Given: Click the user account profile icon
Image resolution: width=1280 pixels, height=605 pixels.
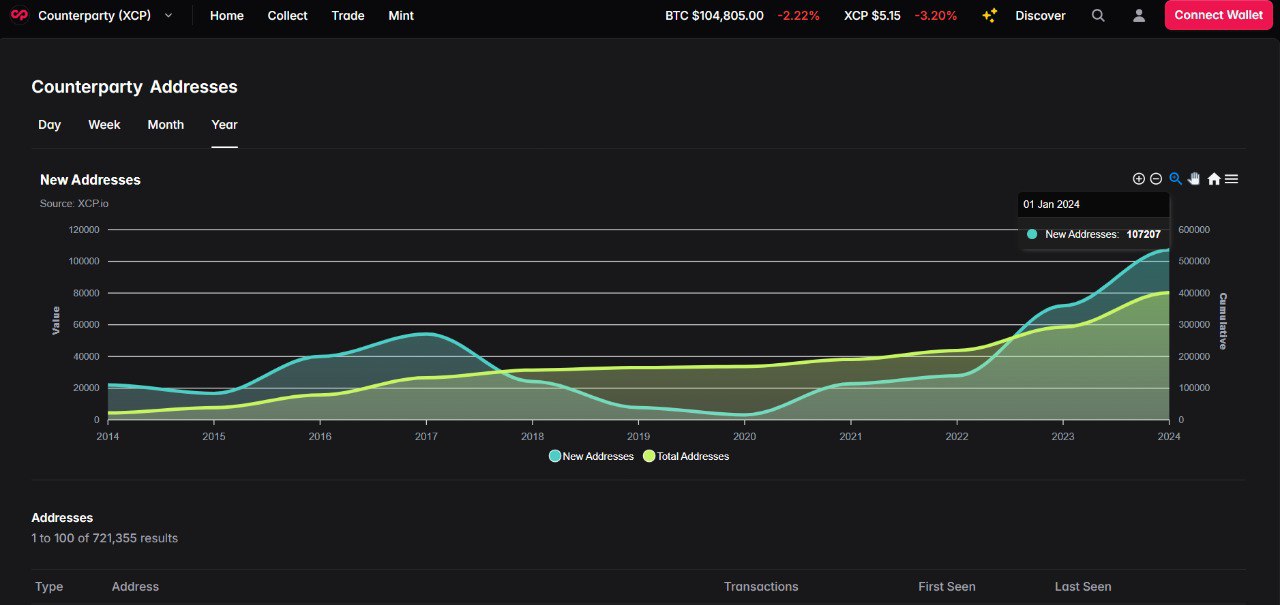Looking at the screenshot, I should pos(1139,16).
